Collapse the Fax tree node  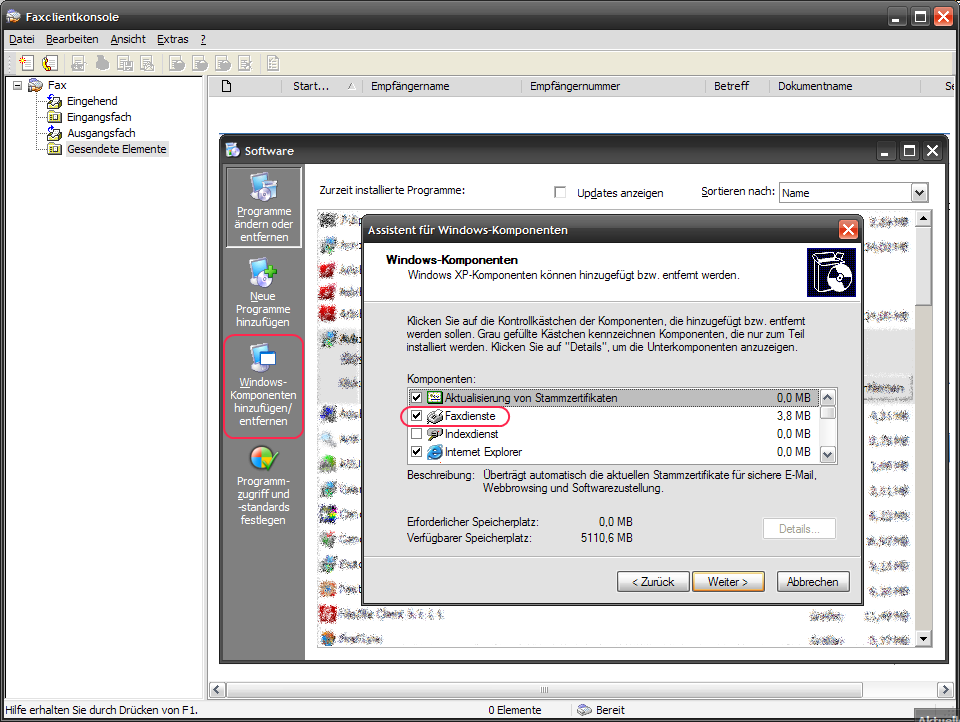click(x=17, y=85)
